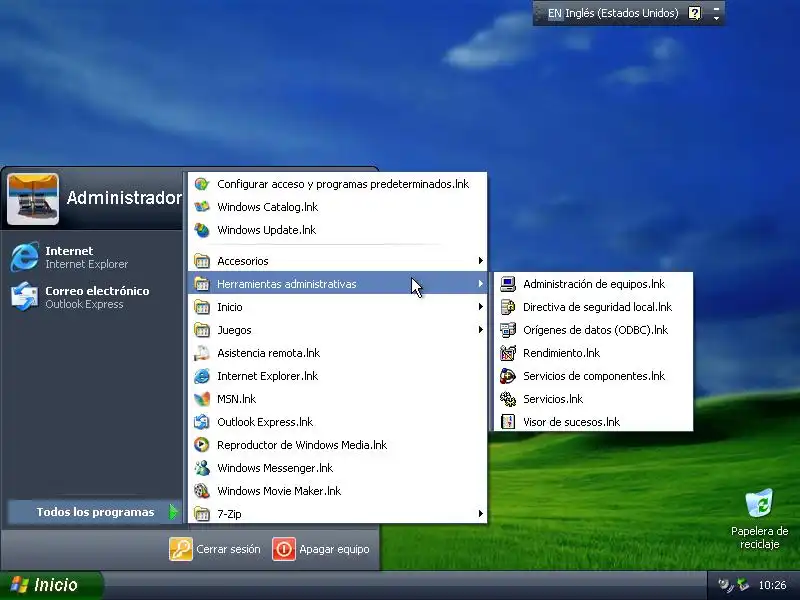Click the Windows Messenger icon
The width and height of the screenshot is (800, 600).
coord(202,468)
